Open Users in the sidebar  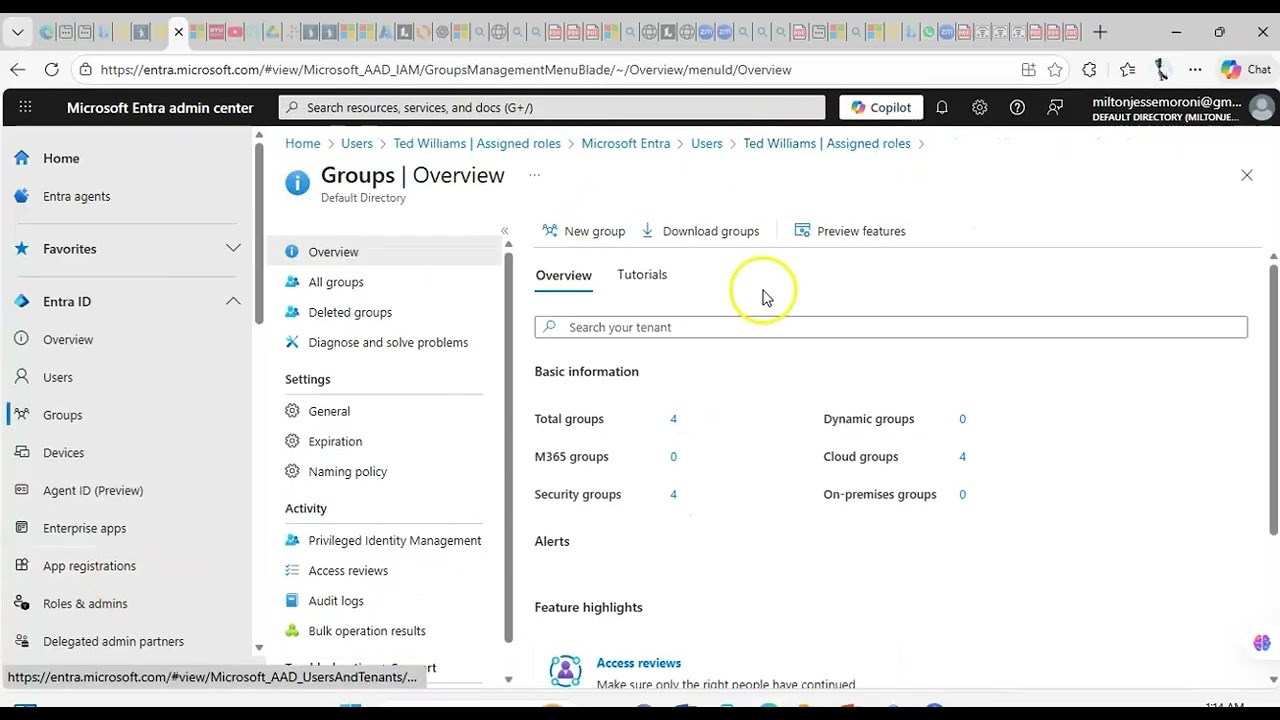point(58,377)
